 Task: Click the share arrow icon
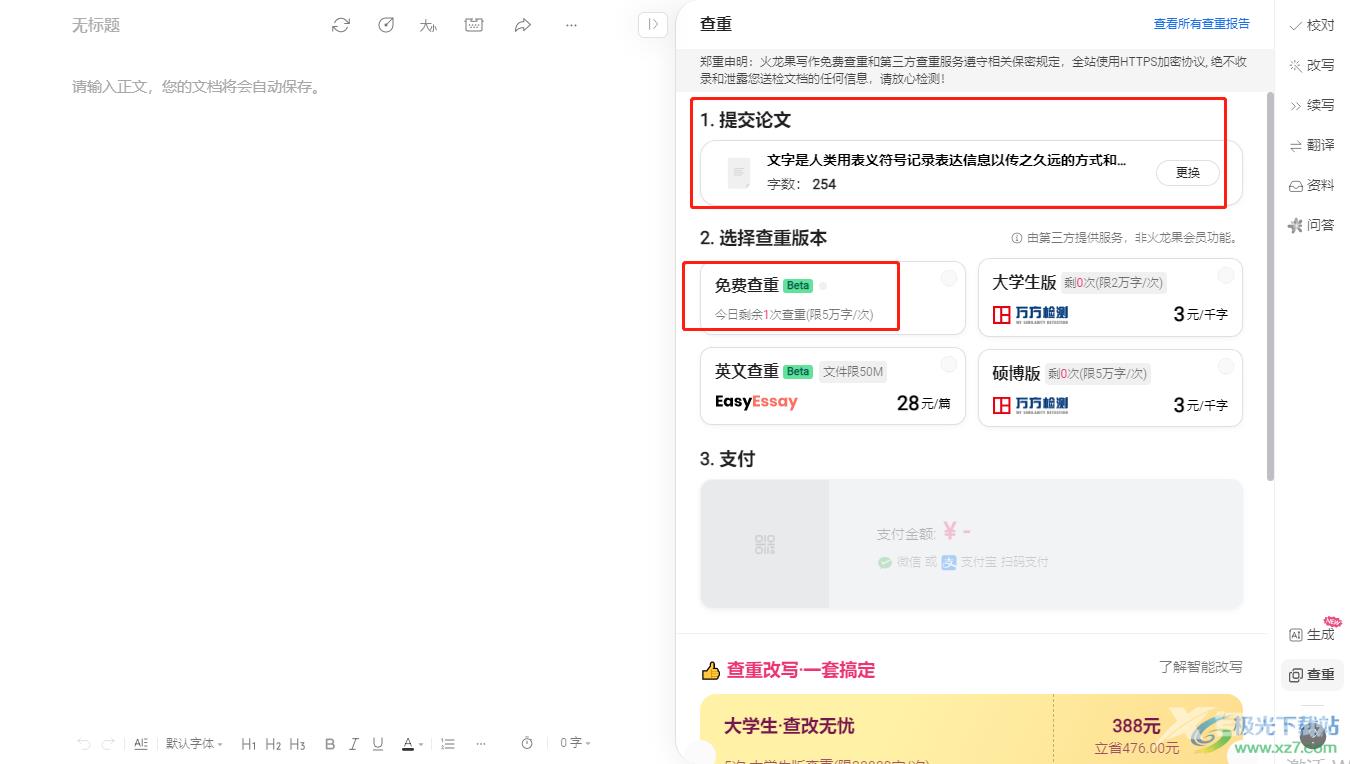pos(522,25)
